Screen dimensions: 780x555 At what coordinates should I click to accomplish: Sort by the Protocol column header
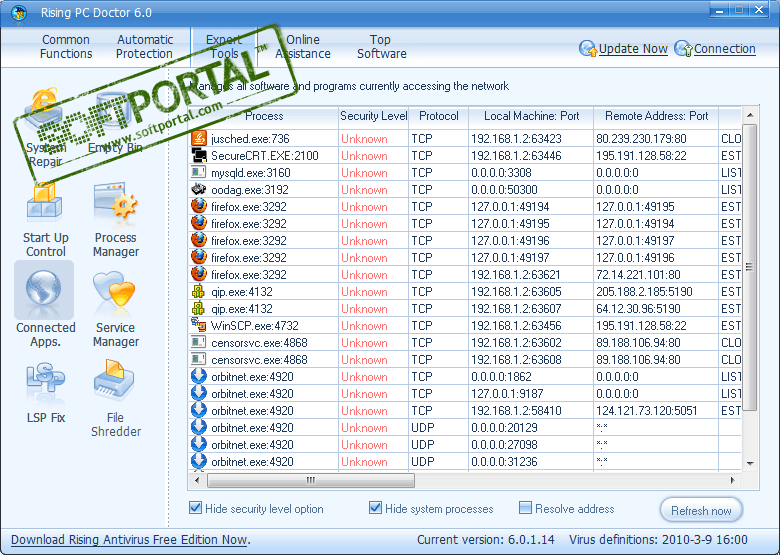pos(438,116)
